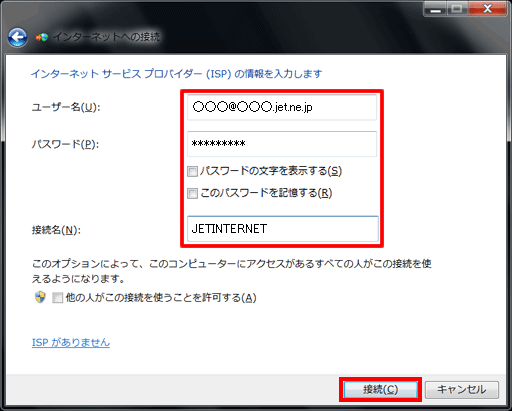This screenshot has width=512, height=411.
Task: Click the ユーザー名(U) label
Action: coord(66,107)
